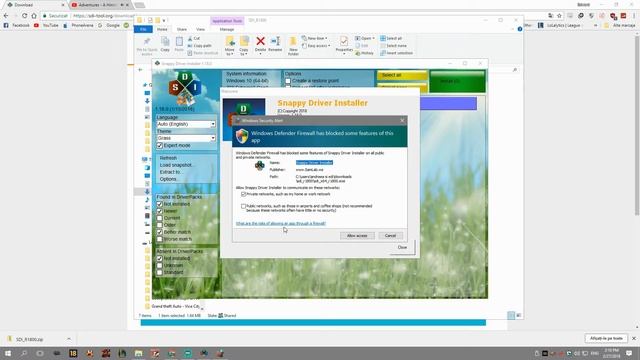Expand the Easy access dropdown
The height and width of the screenshot is (360, 640).
tap(316, 46)
